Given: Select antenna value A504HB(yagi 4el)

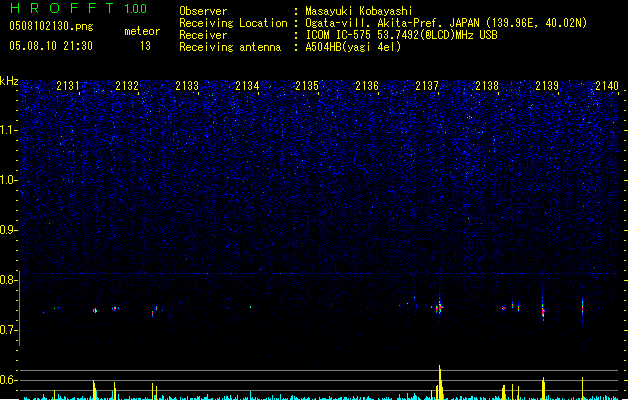Looking at the screenshot, I should tap(353, 47).
